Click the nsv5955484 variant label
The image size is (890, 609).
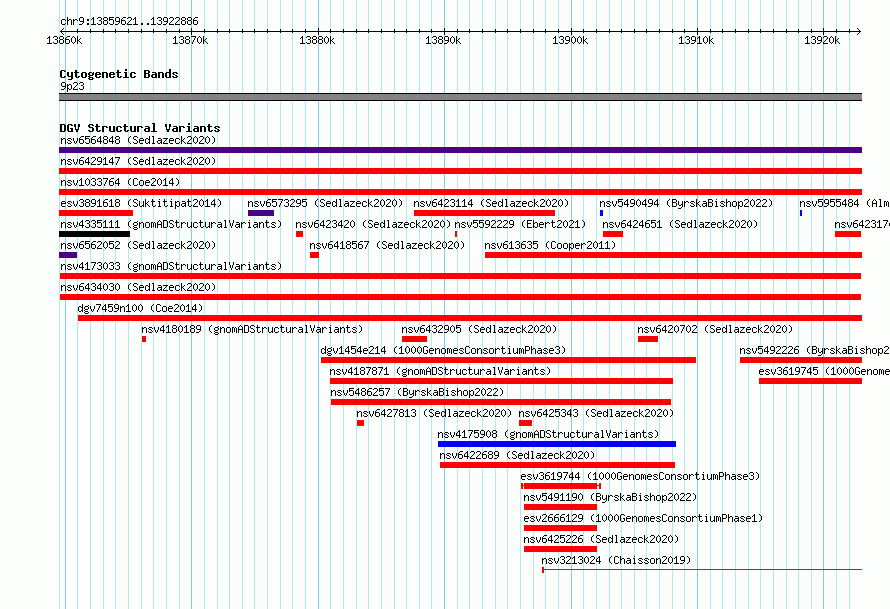coord(844,203)
